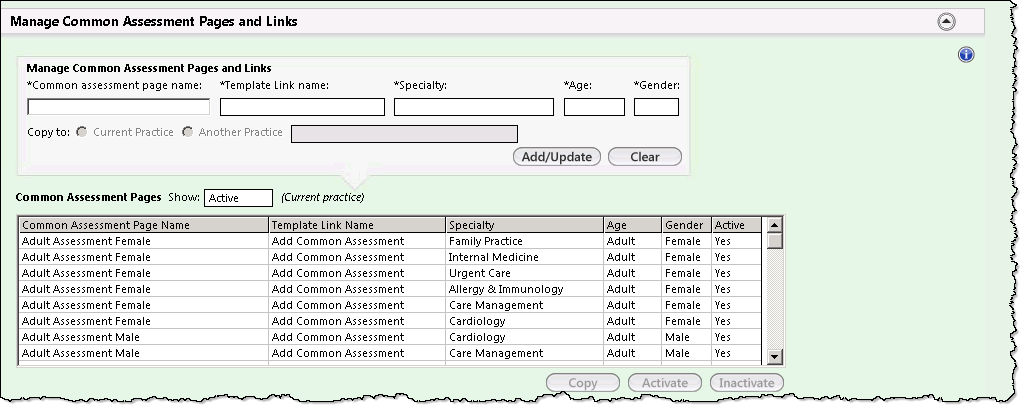1024x408 pixels.
Task: Sort by Specialty column header
Action: click(x=524, y=225)
